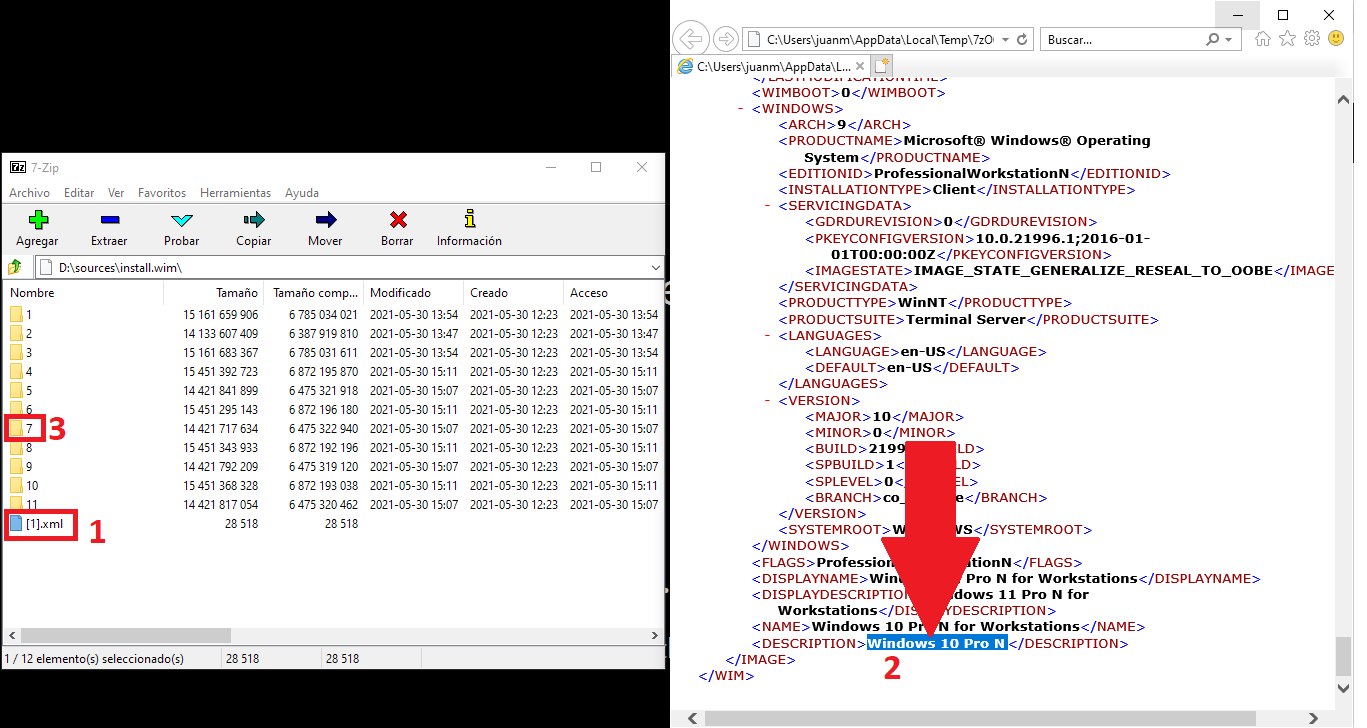Click the Copiar toolbar icon in 7-Zip
The width and height of the screenshot is (1367, 728).
click(253, 219)
